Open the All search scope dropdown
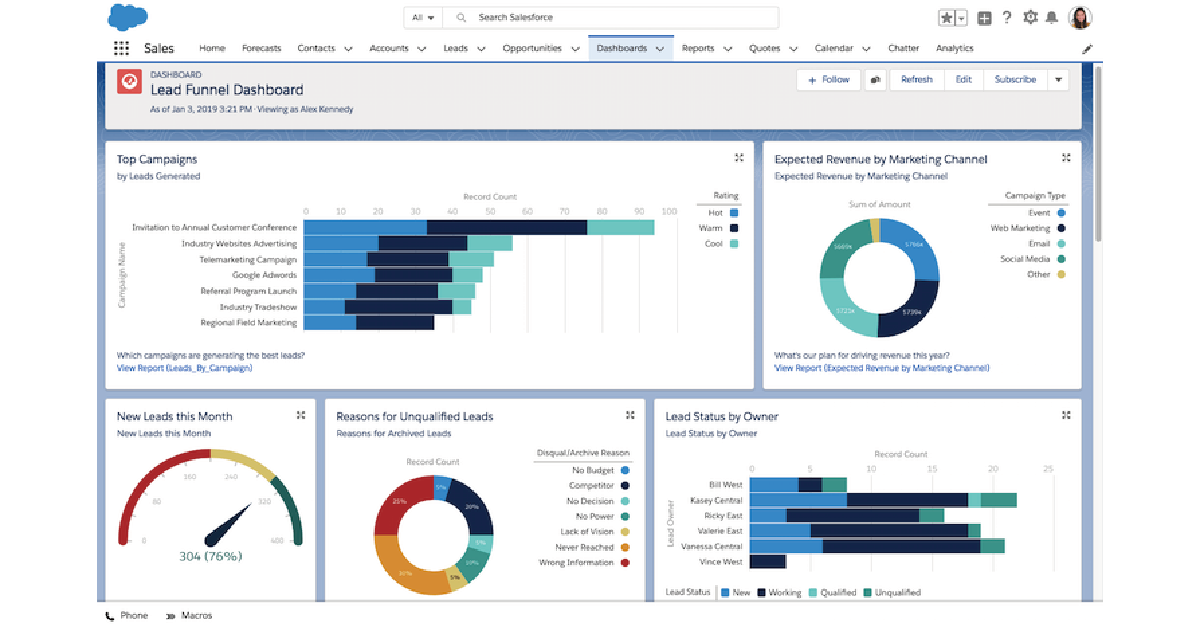 coord(423,18)
